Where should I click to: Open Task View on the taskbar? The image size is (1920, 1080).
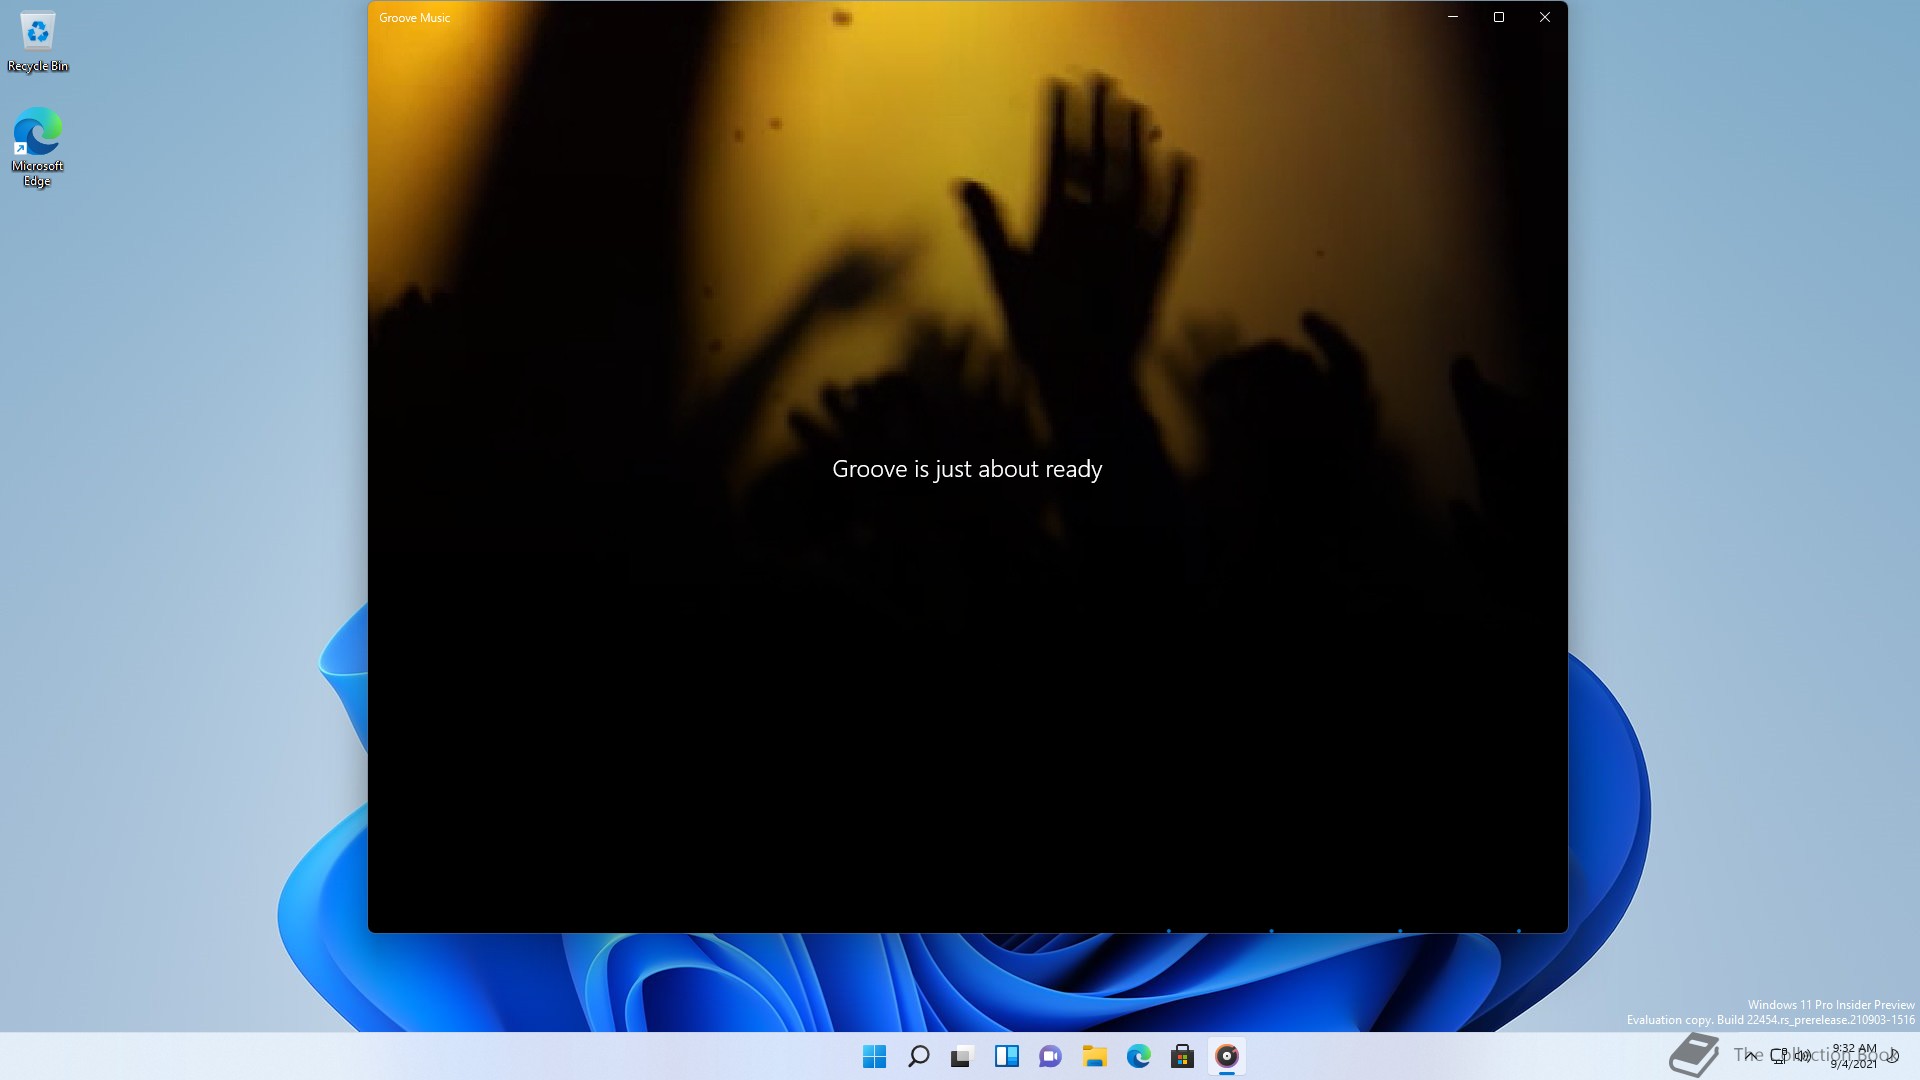tap(962, 1056)
